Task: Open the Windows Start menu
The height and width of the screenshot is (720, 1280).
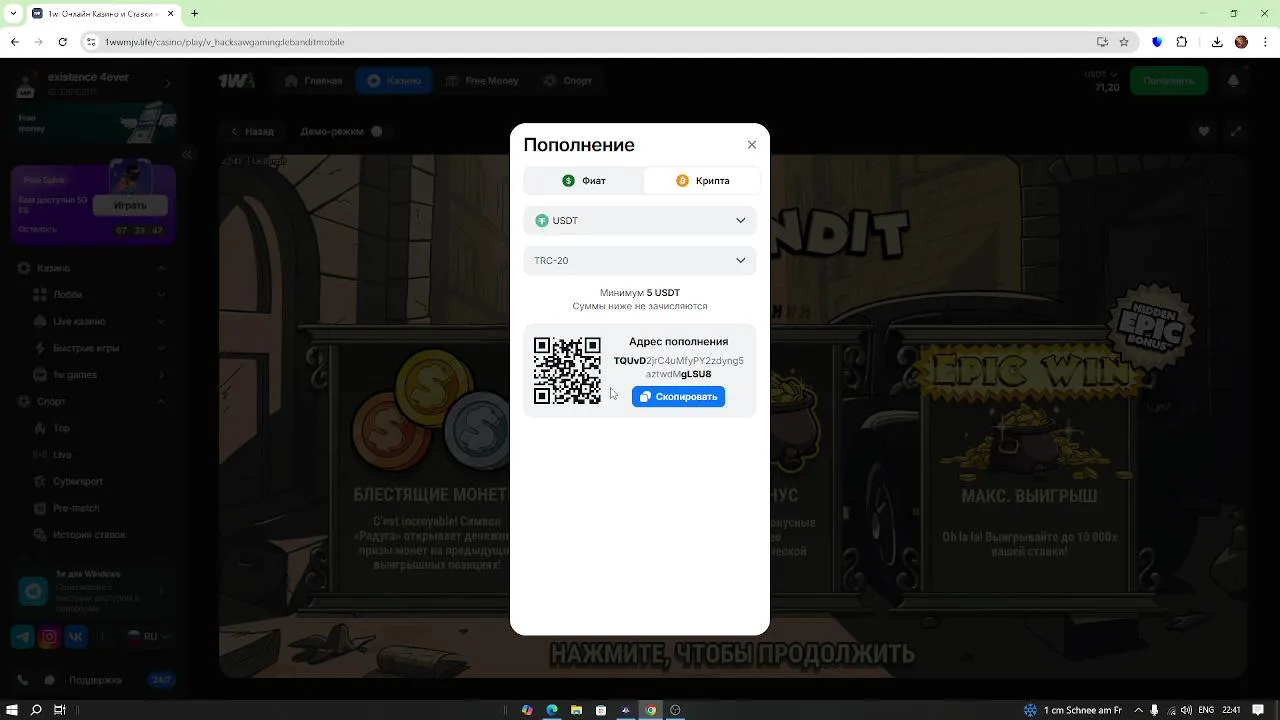Action: pos(12,710)
